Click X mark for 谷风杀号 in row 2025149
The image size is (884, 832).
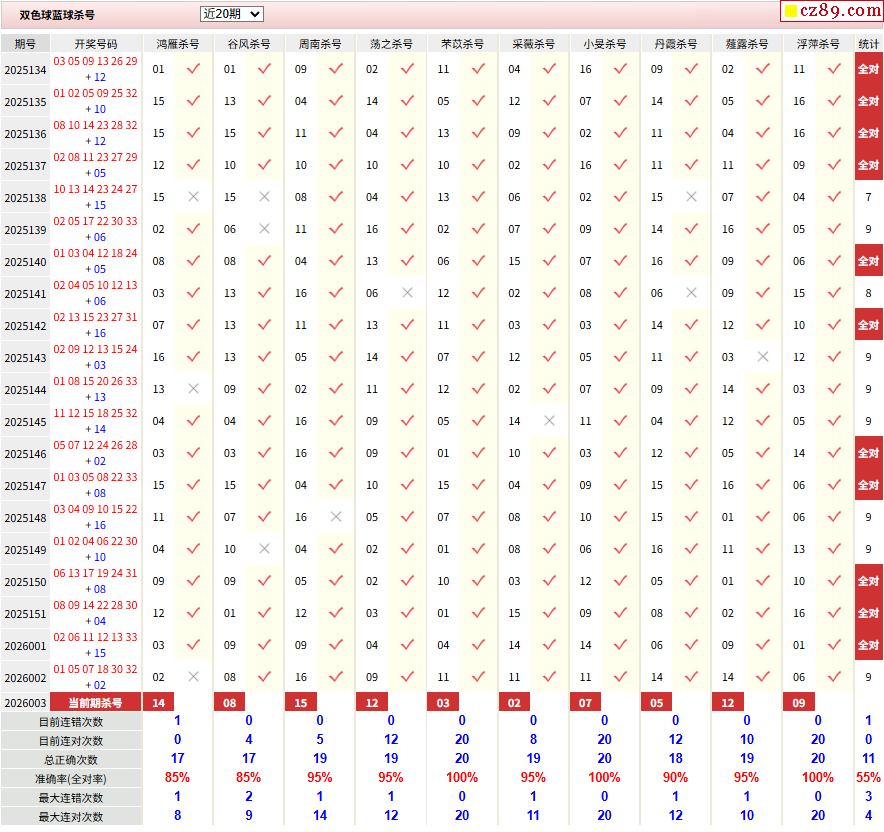point(264,549)
